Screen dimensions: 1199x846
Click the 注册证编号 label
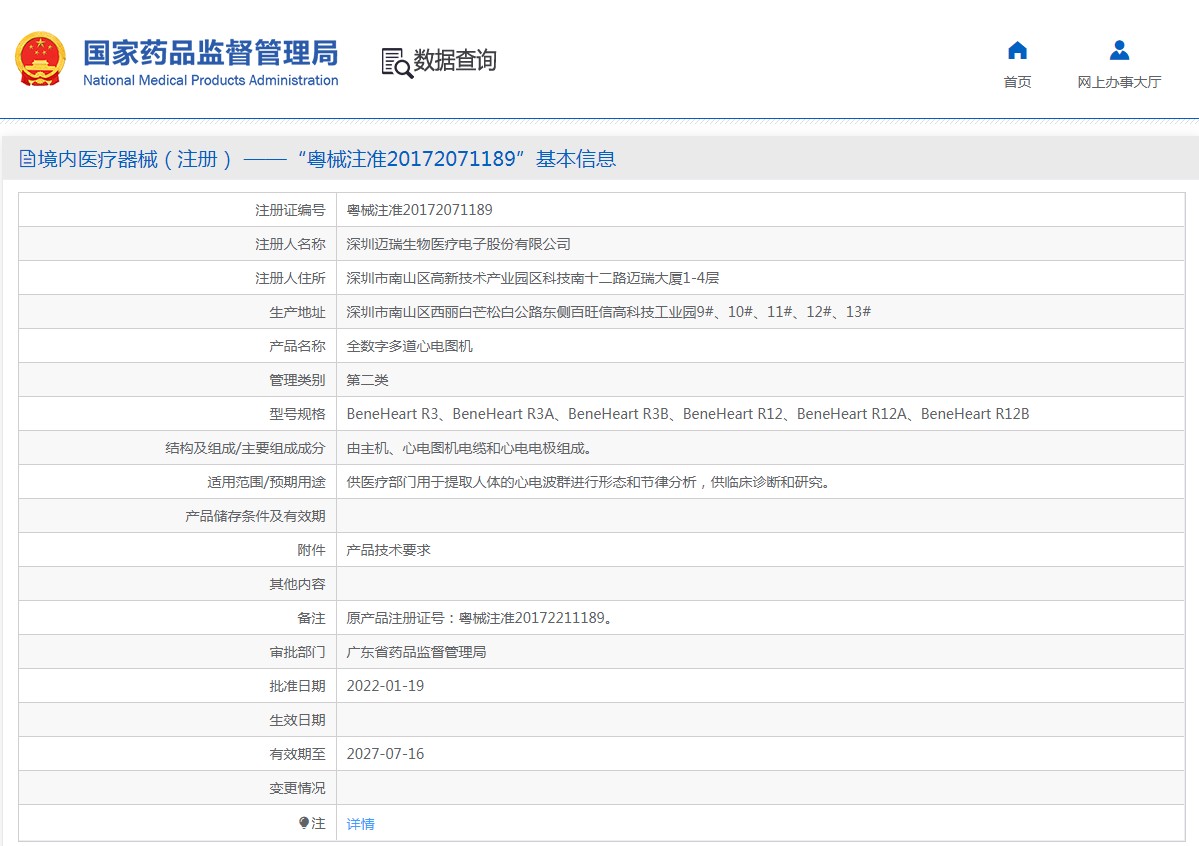pos(290,210)
